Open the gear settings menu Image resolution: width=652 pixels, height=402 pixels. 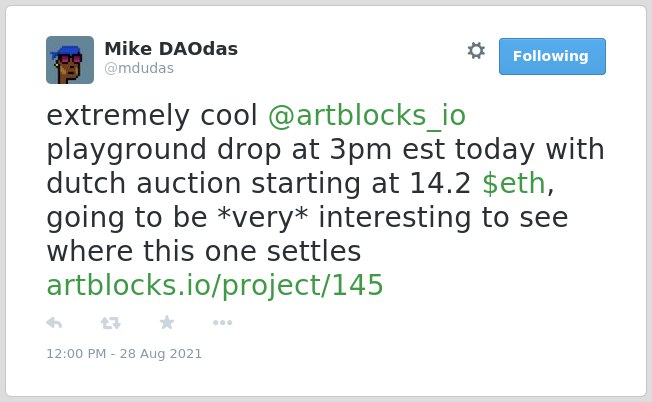[476, 51]
